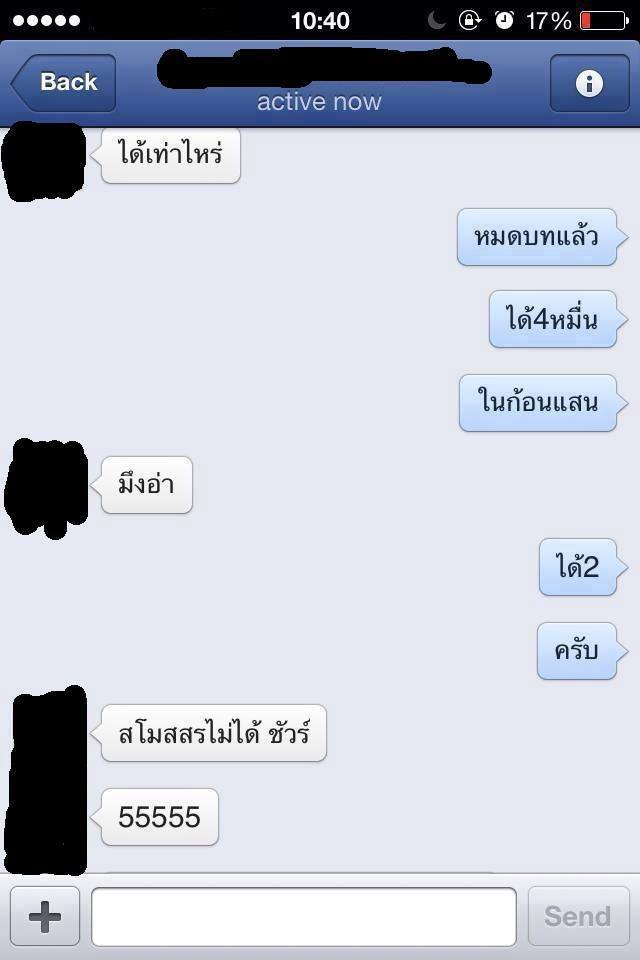Tap the signal strength dots
Screen dimensions: 640x960
[x=47, y=21]
